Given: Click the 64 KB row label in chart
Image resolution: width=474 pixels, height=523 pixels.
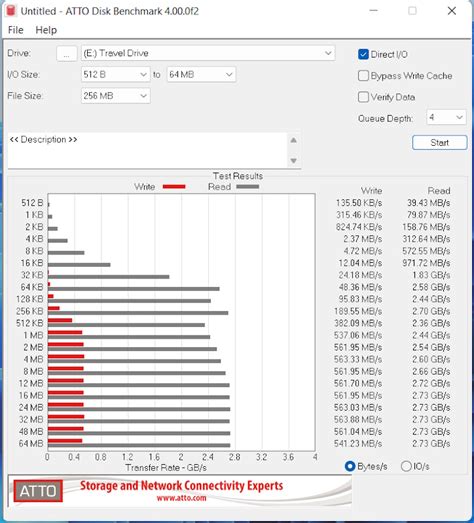Looking at the screenshot, I should [x=32, y=287].
